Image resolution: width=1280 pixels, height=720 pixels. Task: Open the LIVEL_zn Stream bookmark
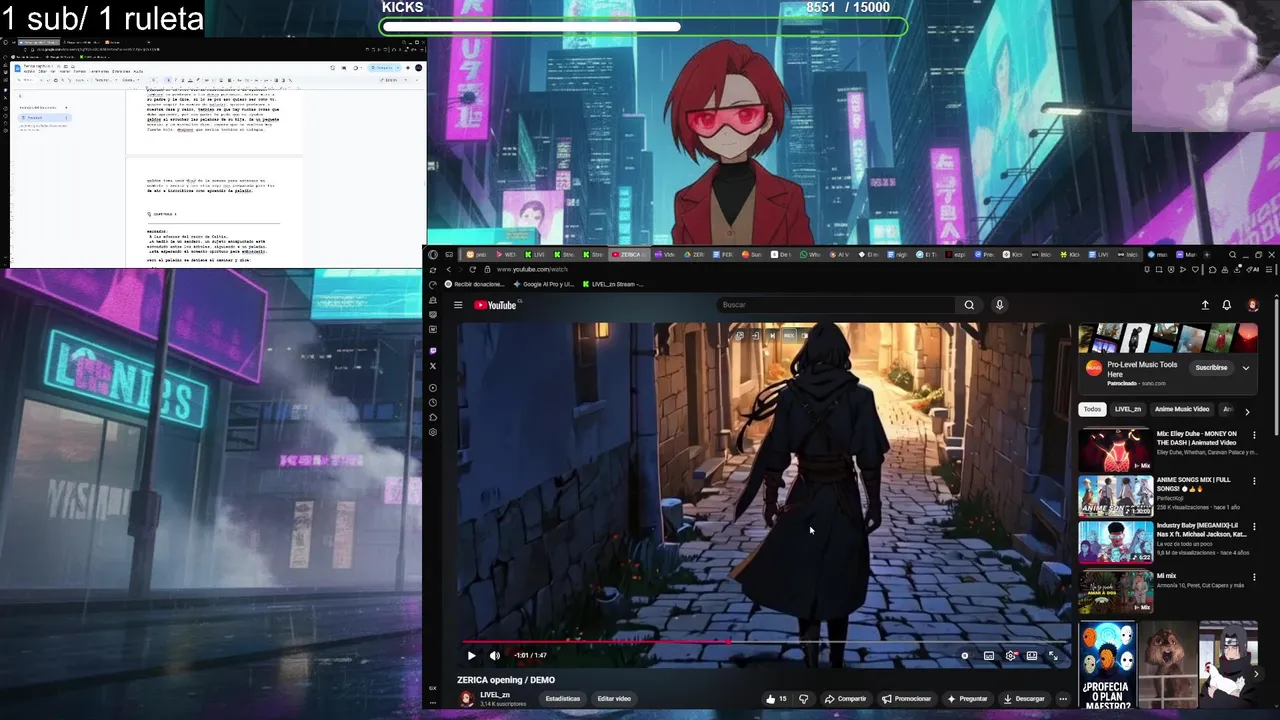tap(612, 284)
